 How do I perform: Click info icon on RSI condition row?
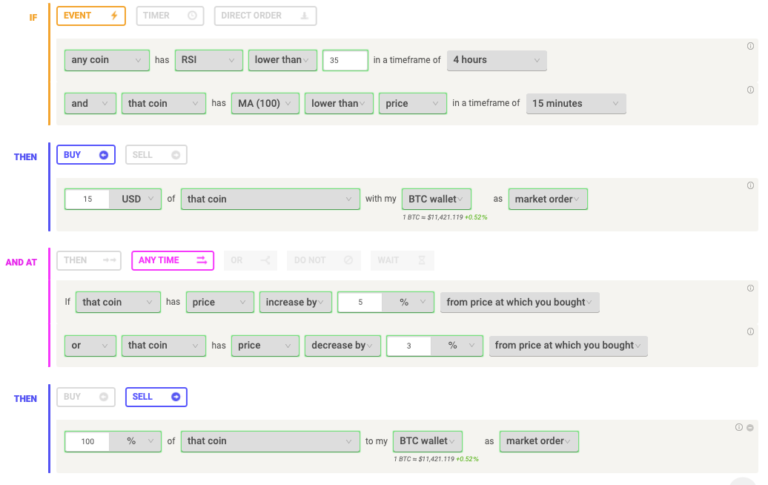click(750, 46)
